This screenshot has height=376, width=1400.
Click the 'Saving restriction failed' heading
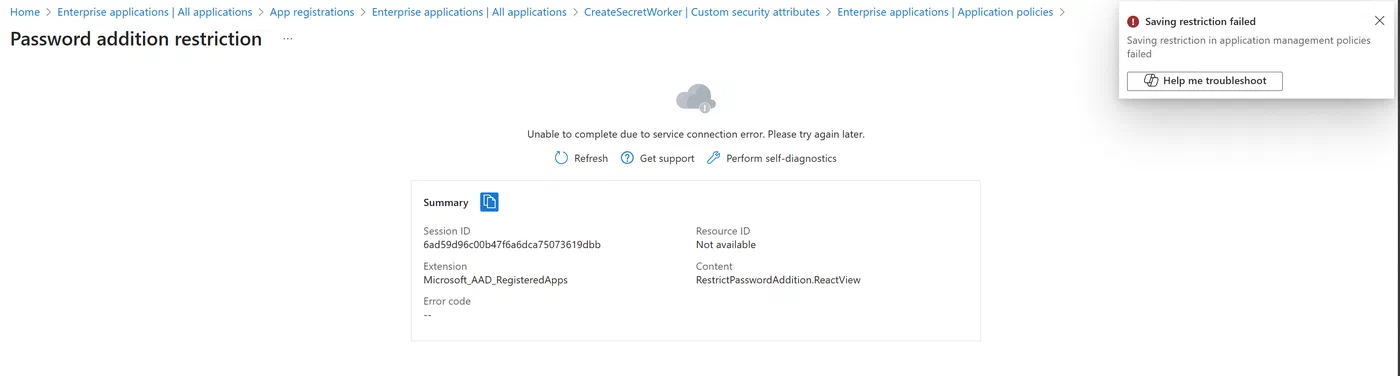tap(1200, 21)
